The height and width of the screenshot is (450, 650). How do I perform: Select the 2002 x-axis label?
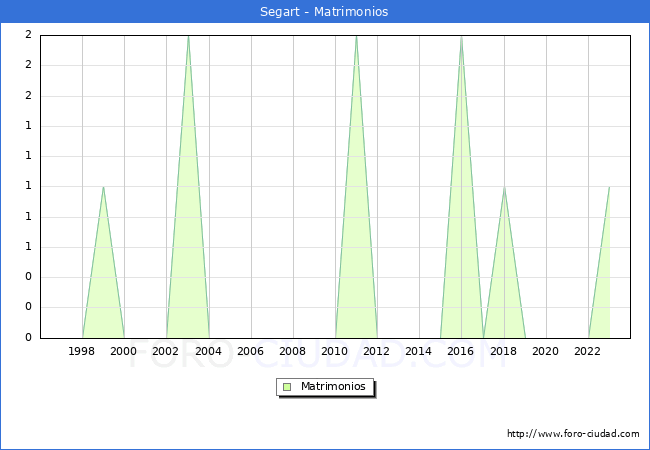point(165,351)
